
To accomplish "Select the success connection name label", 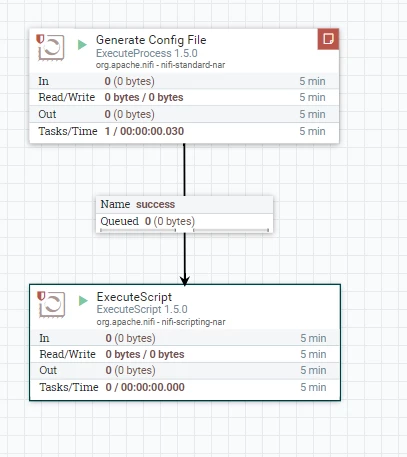I will click(x=155, y=204).
